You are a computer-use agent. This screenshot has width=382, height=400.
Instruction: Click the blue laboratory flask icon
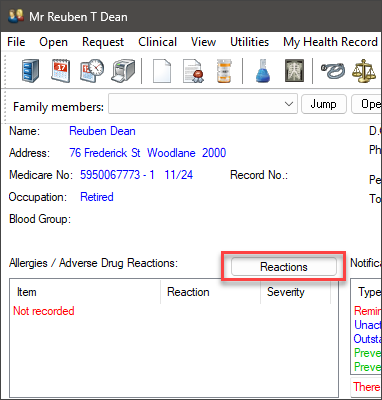[263, 71]
